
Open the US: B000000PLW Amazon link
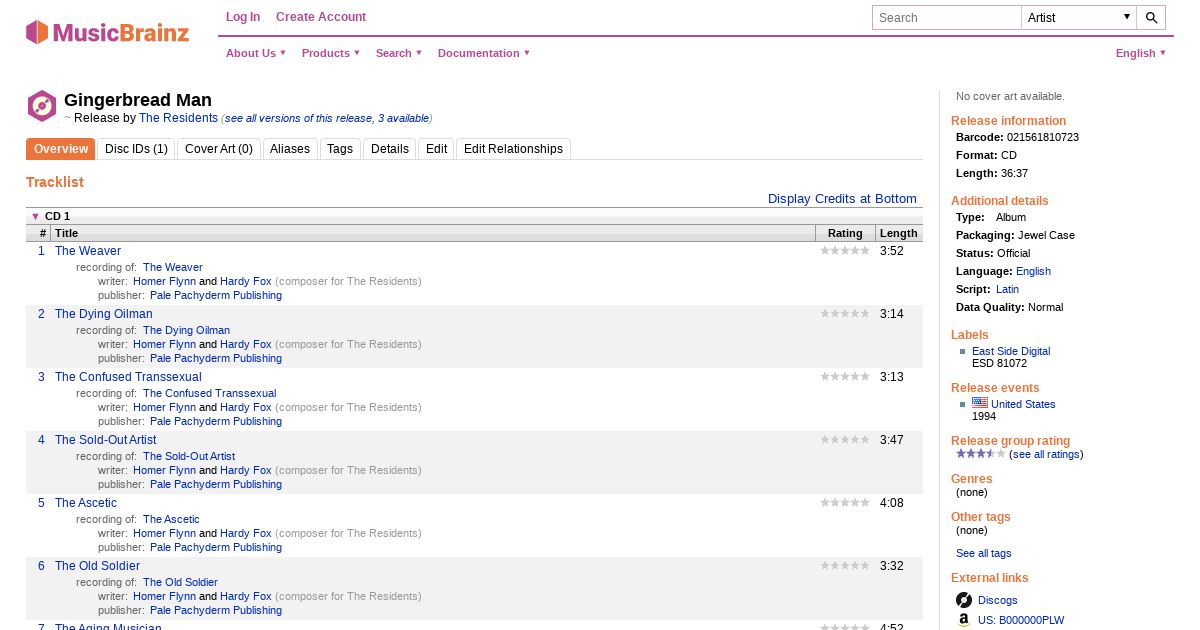[1021, 620]
